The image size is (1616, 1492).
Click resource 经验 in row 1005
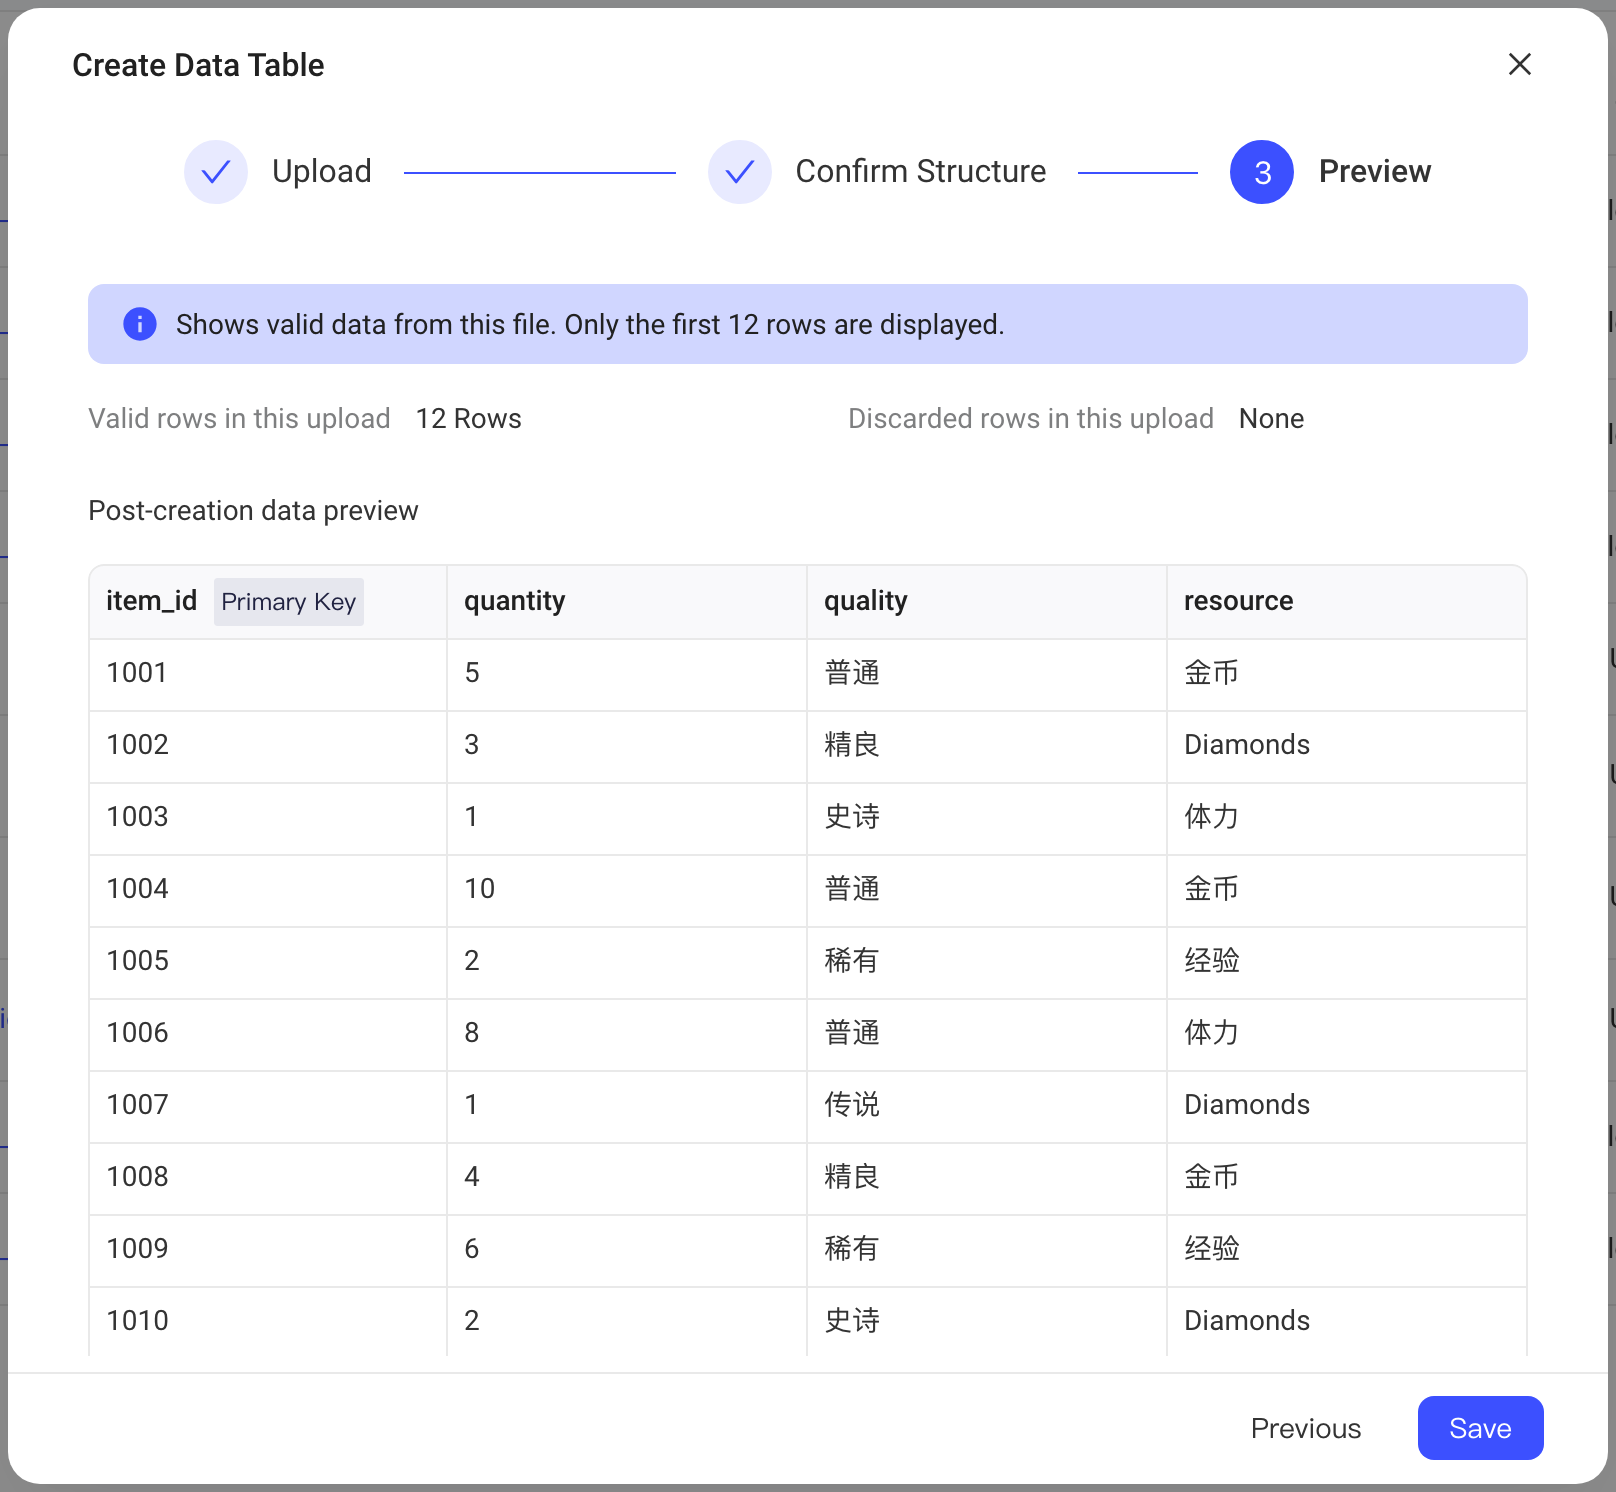click(x=1347, y=963)
